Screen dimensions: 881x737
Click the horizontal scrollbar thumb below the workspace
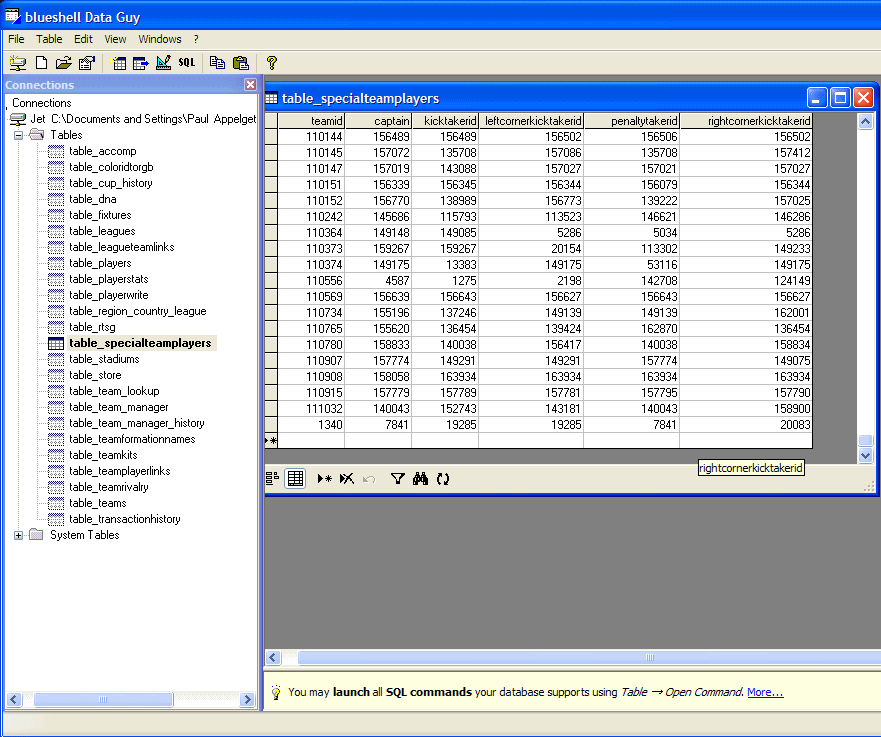click(648, 657)
